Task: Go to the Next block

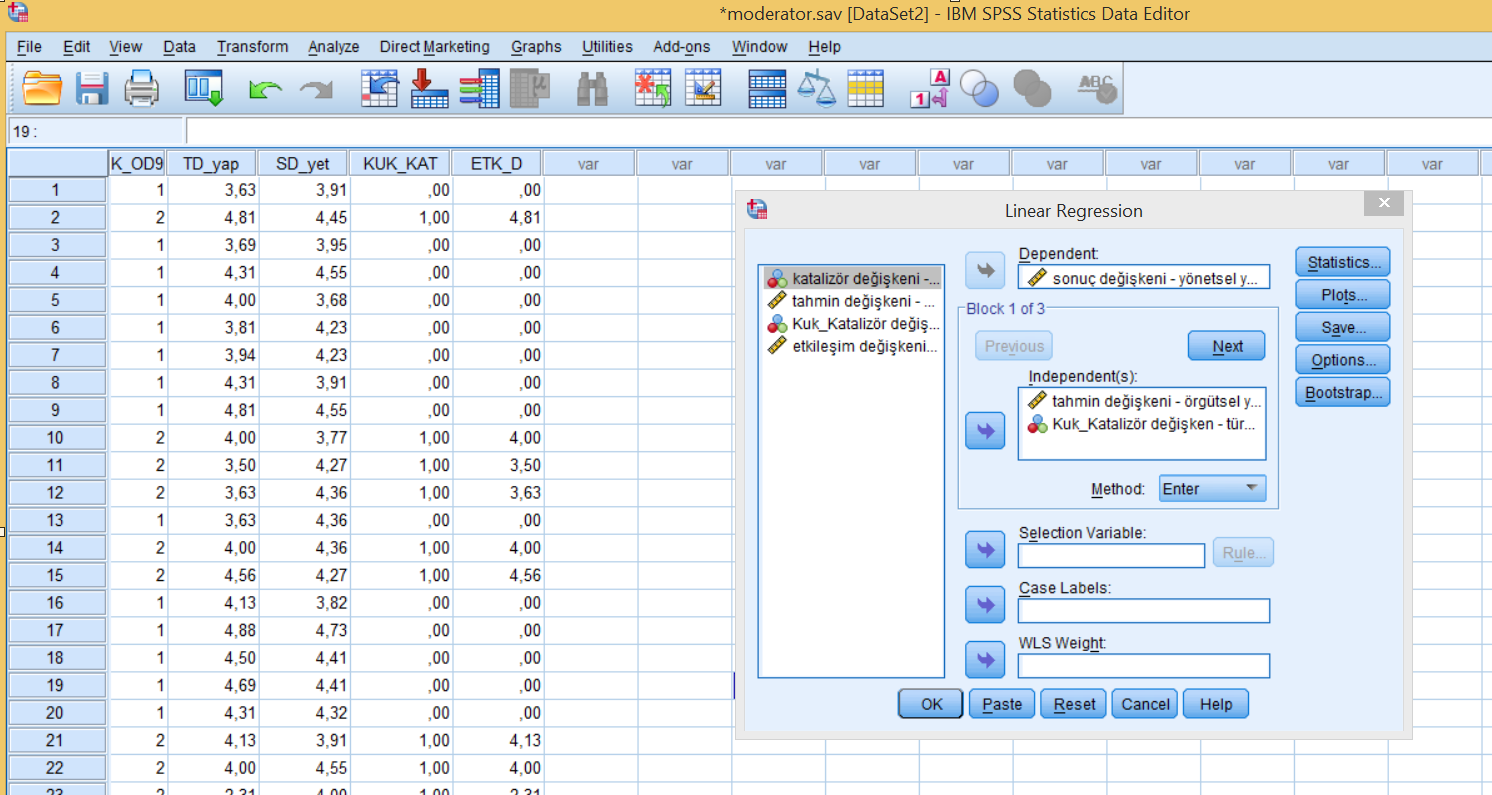Action: pos(1227,346)
